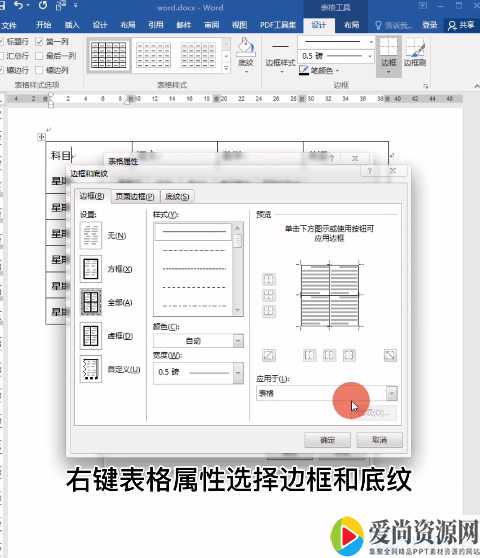Click the Pen Color (笔颜色) icon
The image size is (480, 558).
pos(304,70)
